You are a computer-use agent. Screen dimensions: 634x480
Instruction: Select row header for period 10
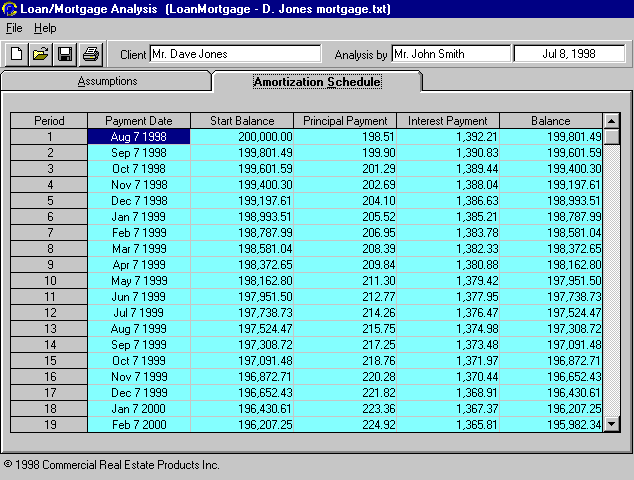49,281
